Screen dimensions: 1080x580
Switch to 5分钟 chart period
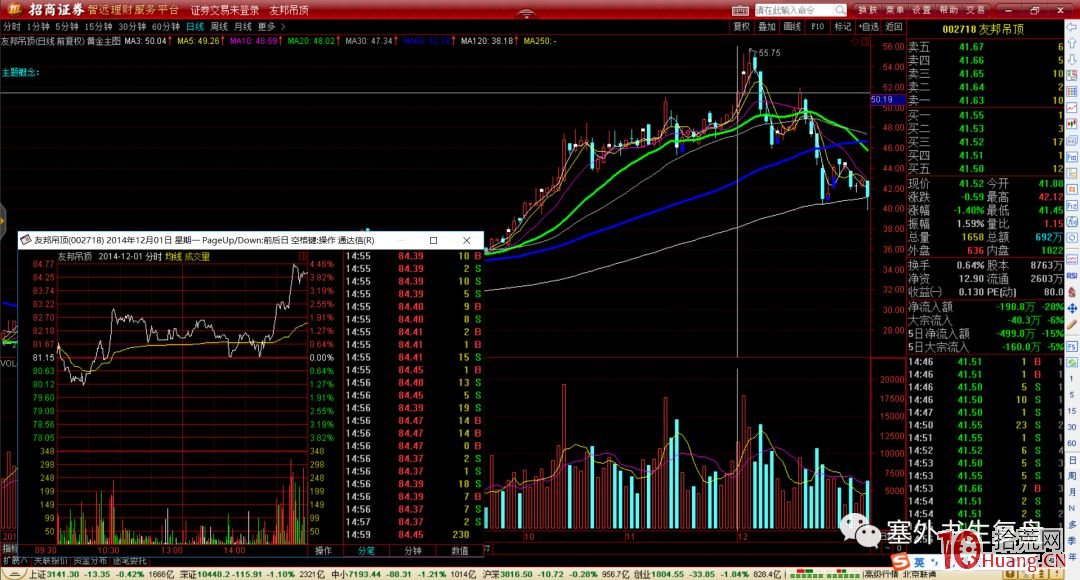[x=67, y=26]
